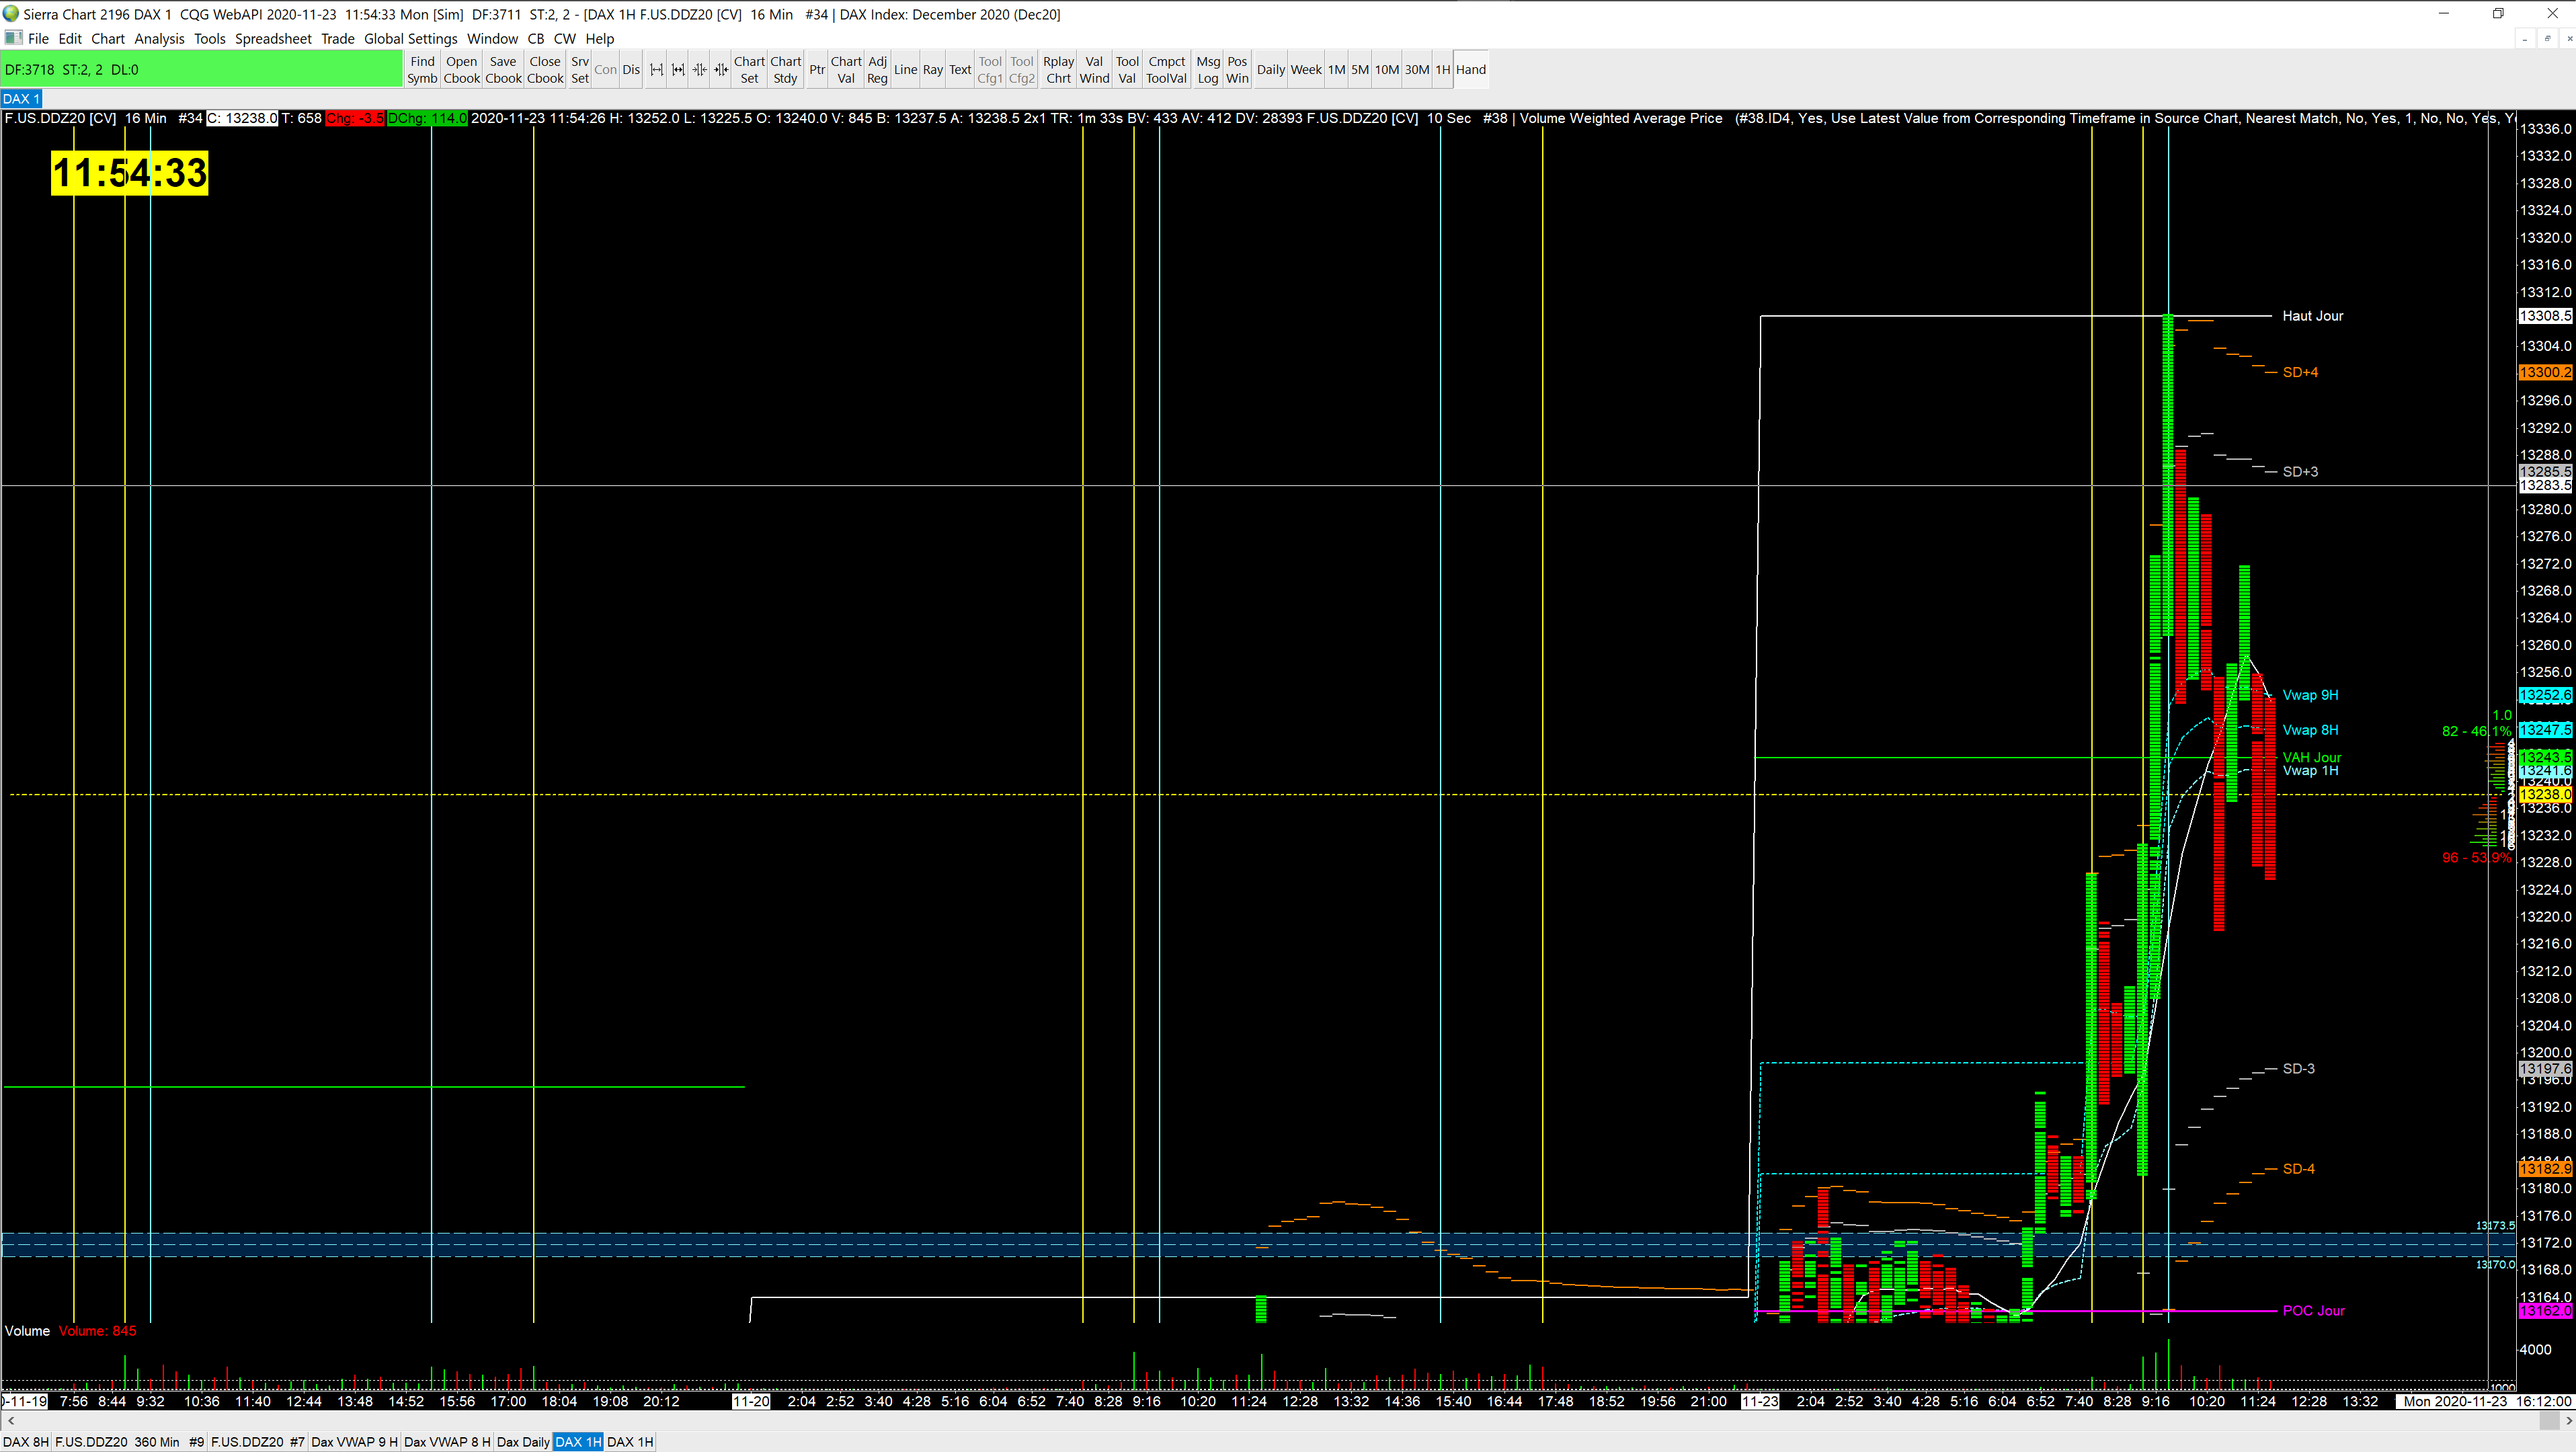Click the left scroll arrow at bottom
This screenshot has width=2576, height=1452.
(10, 1421)
